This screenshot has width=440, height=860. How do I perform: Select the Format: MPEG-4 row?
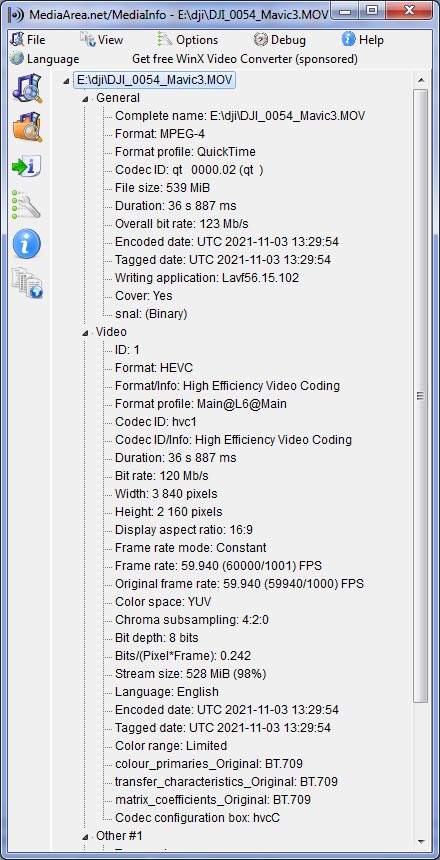160,134
